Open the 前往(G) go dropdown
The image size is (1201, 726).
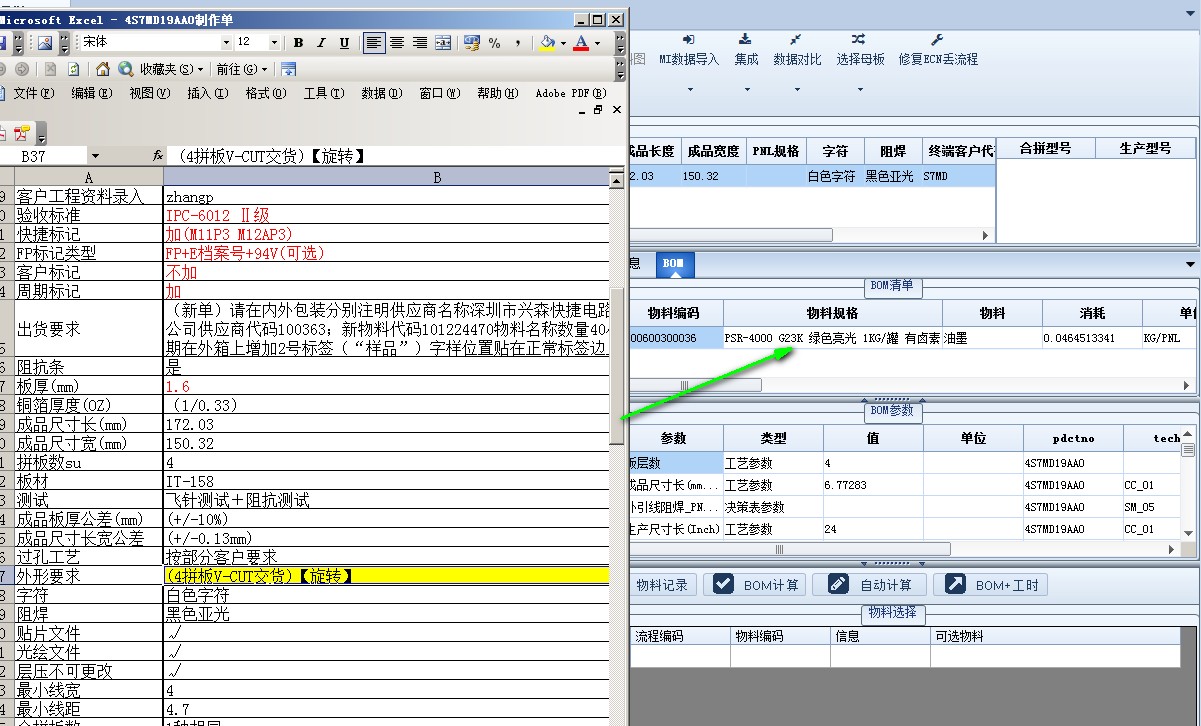[x=242, y=69]
